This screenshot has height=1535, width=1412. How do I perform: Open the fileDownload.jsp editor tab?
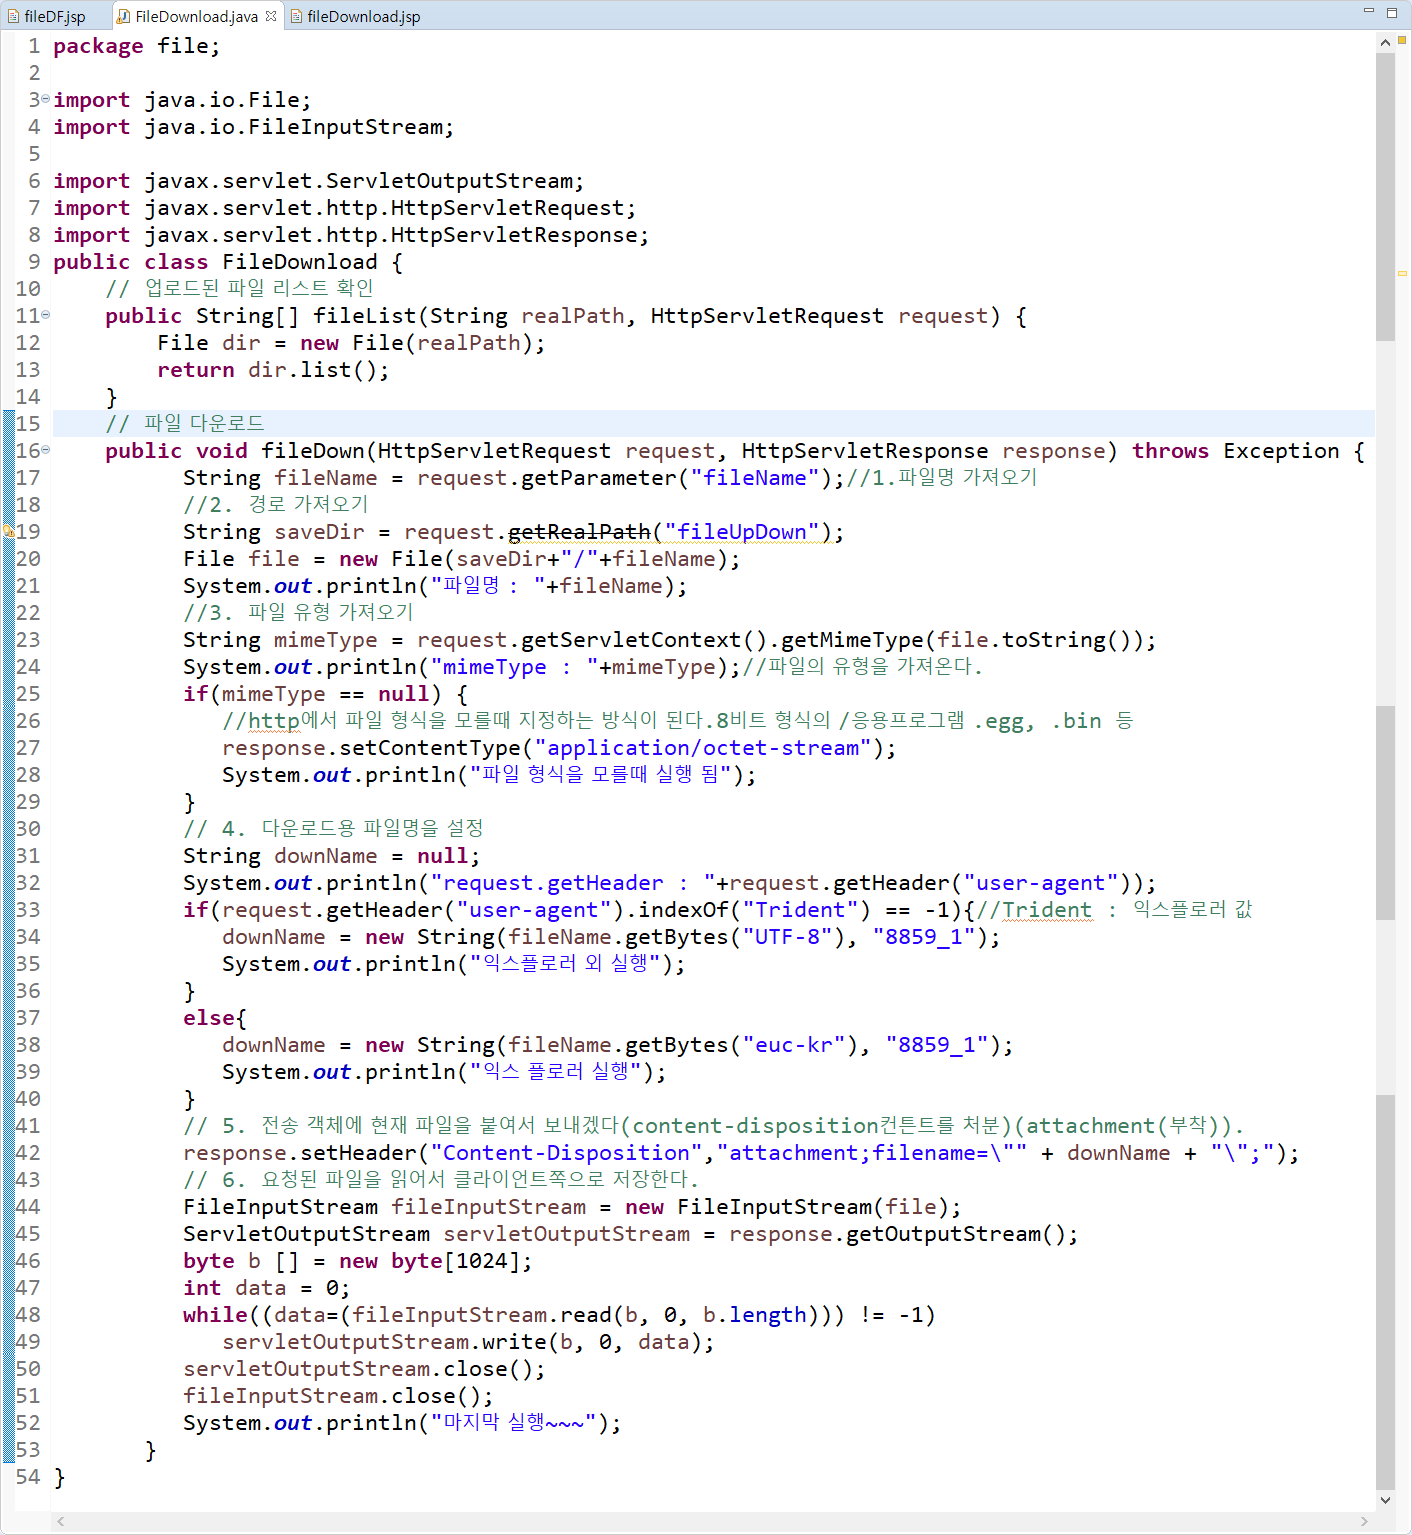(x=355, y=16)
